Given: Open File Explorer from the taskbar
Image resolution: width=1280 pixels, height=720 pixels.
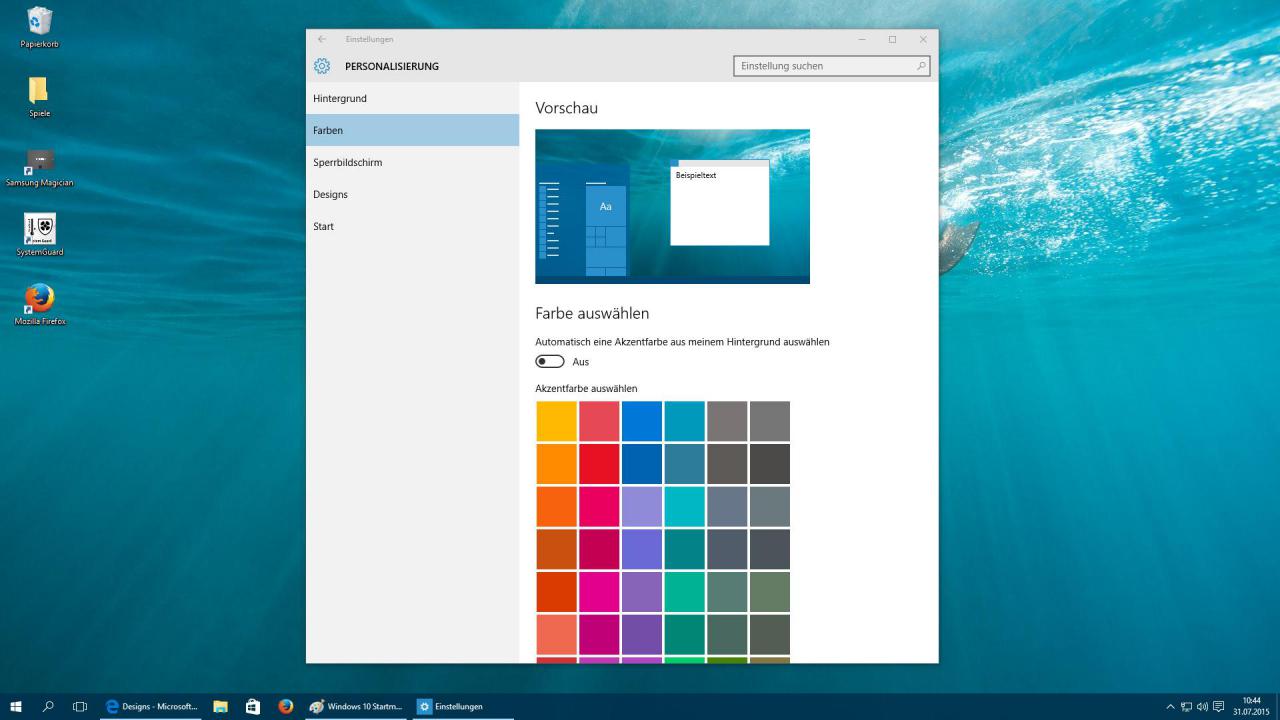Looking at the screenshot, I should (220, 706).
